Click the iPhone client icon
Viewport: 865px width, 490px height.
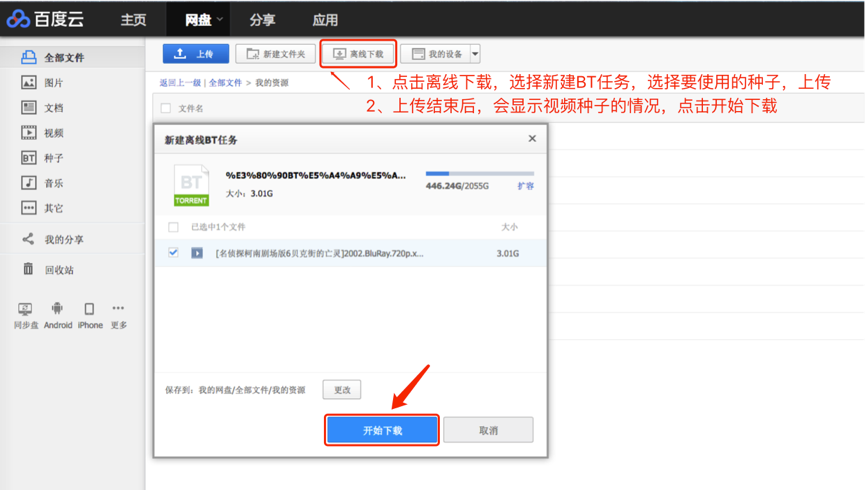tap(89, 308)
